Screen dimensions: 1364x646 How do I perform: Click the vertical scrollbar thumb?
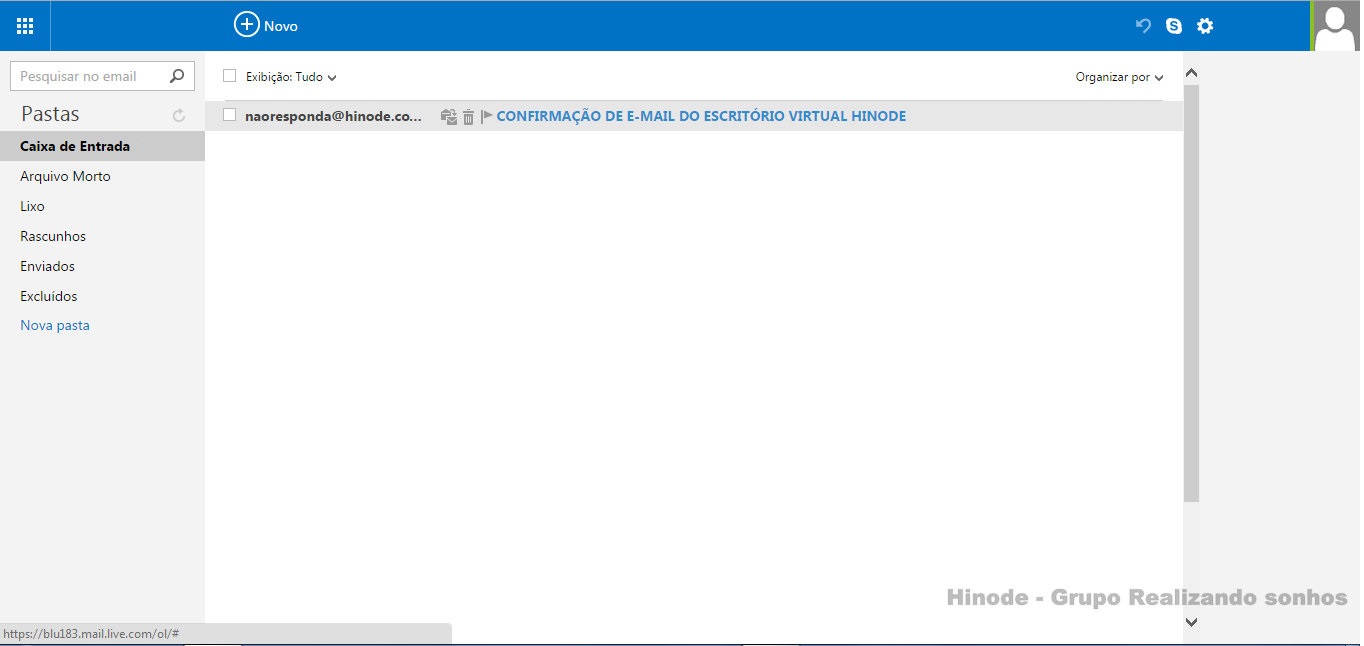click(1191, 294)
